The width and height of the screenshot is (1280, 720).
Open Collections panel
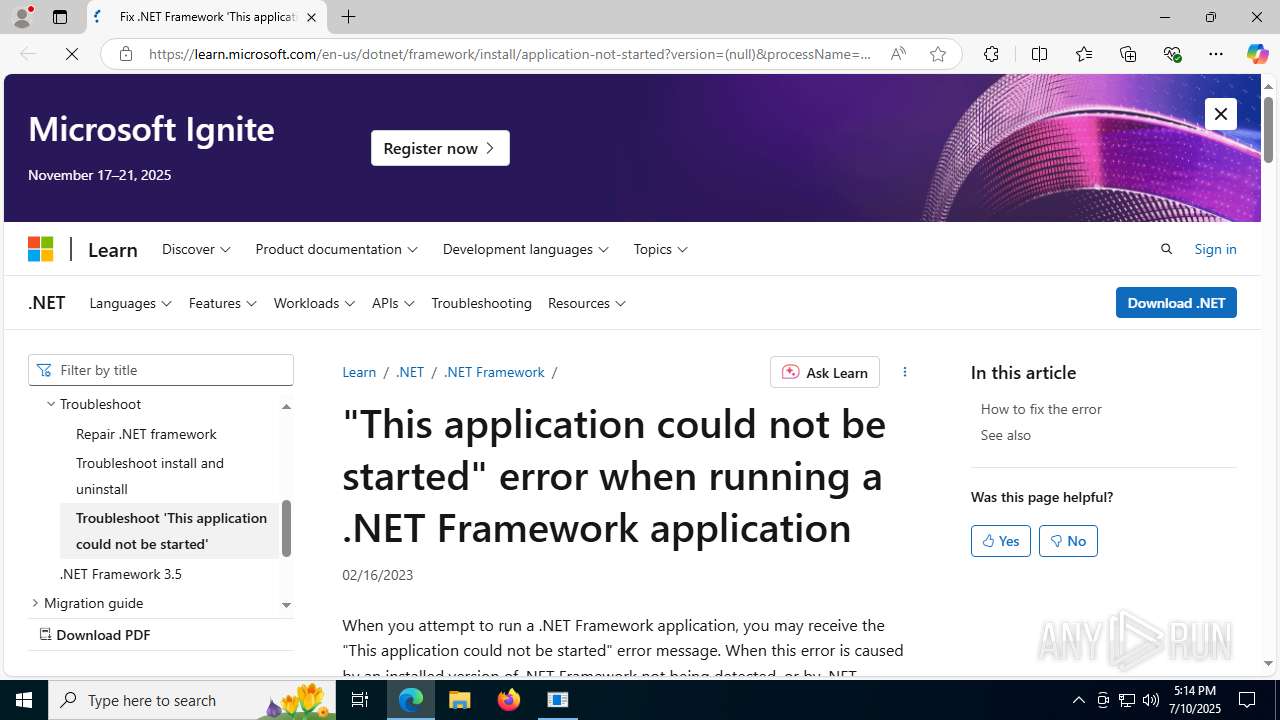click(1128, 54)
